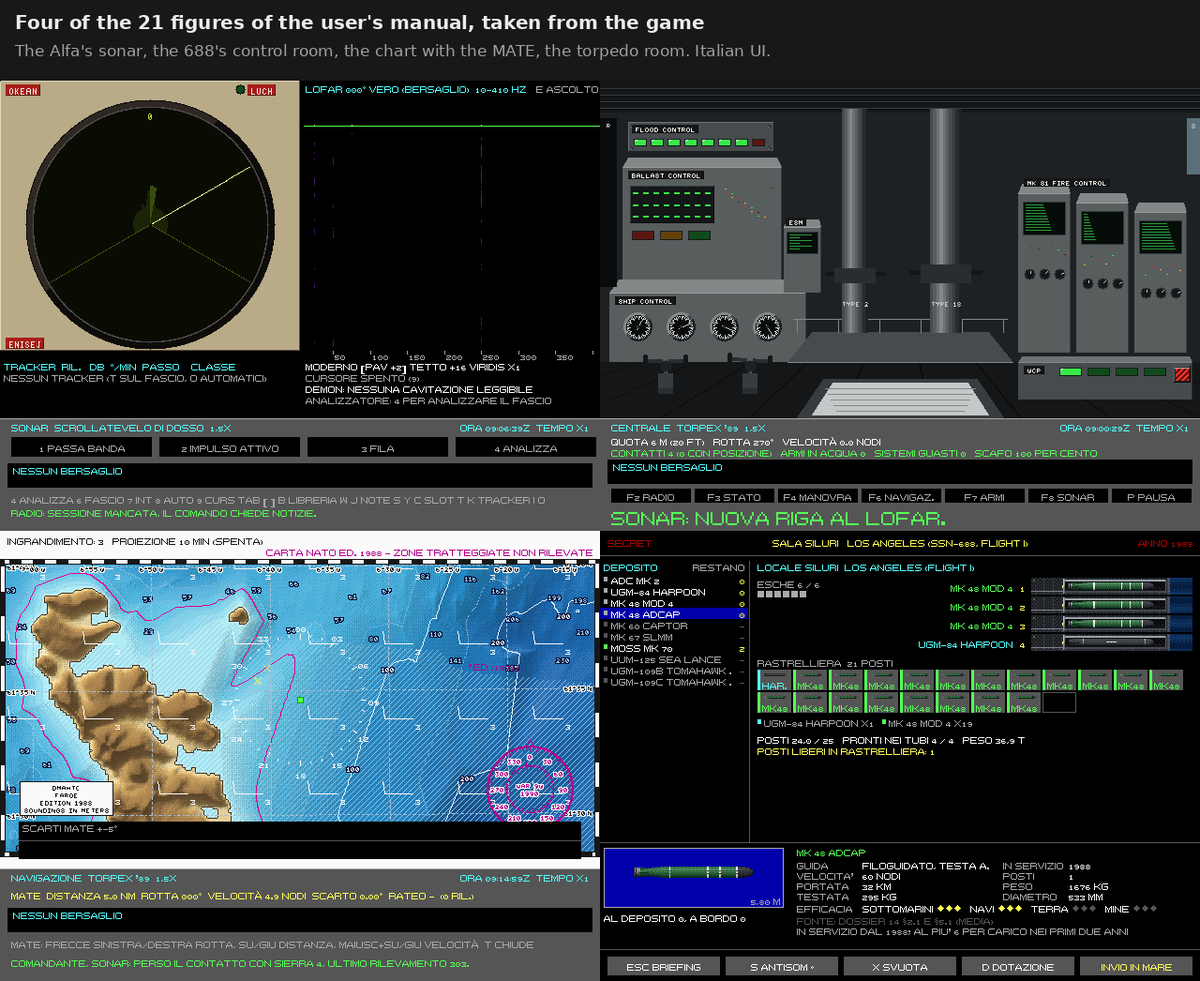Click the Type 18 periscope
Screen dimensions: 1200x981
click(944, 220)
